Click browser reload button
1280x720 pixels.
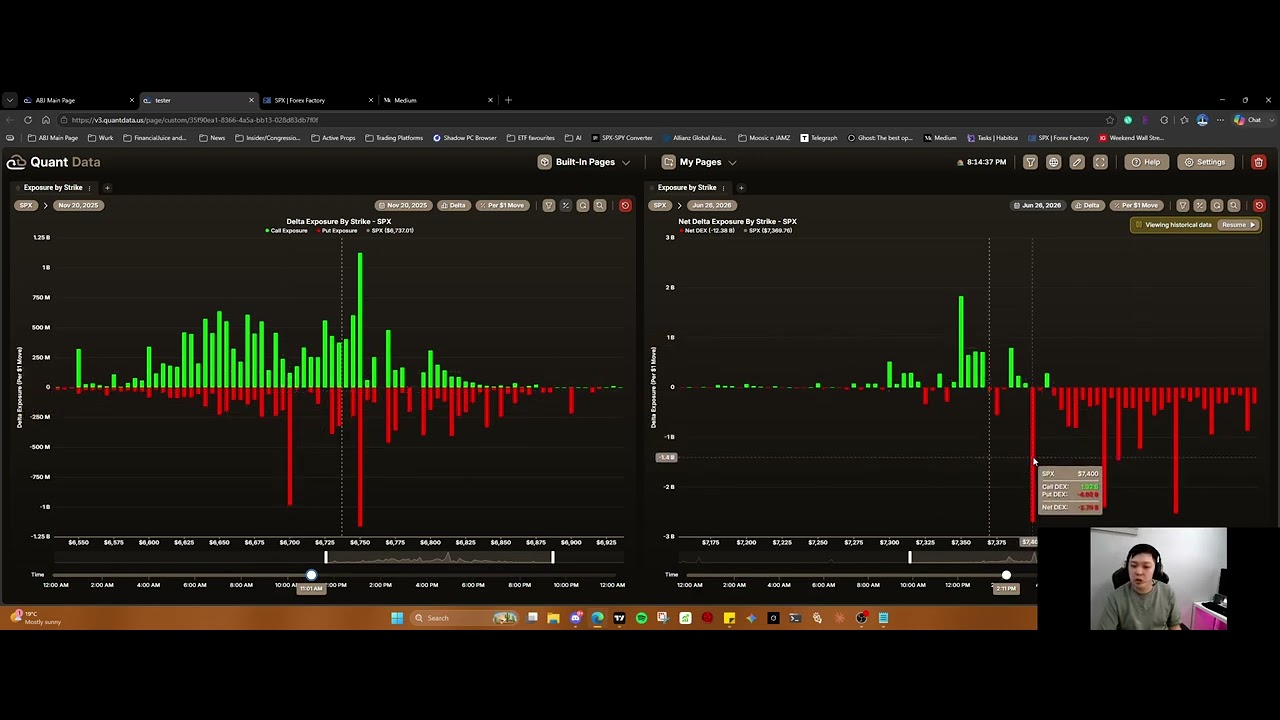click(x=28, y=120)
